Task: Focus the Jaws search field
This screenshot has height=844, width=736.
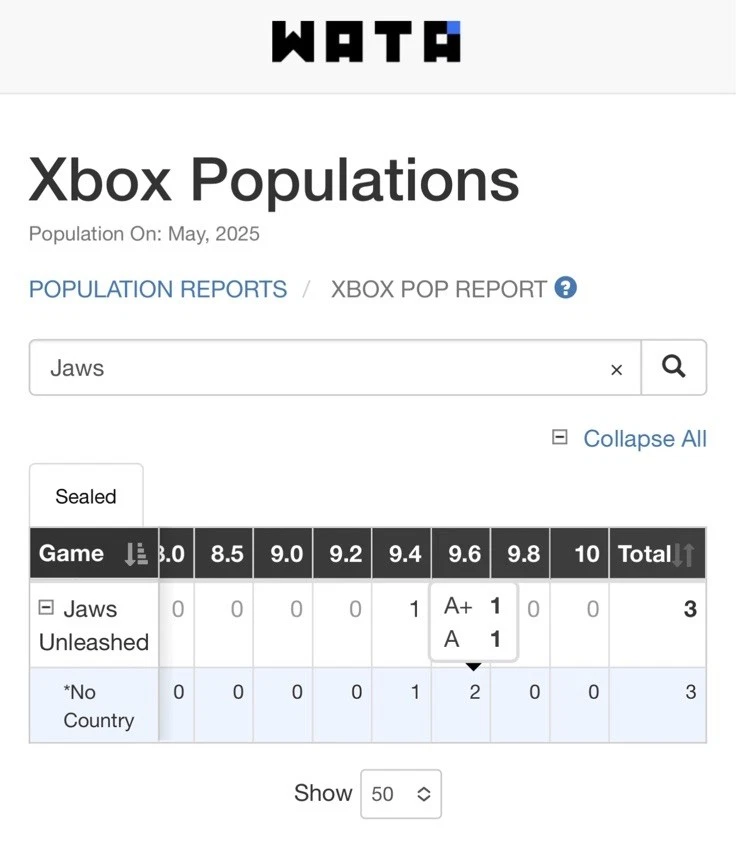Action: coord(320,368)
